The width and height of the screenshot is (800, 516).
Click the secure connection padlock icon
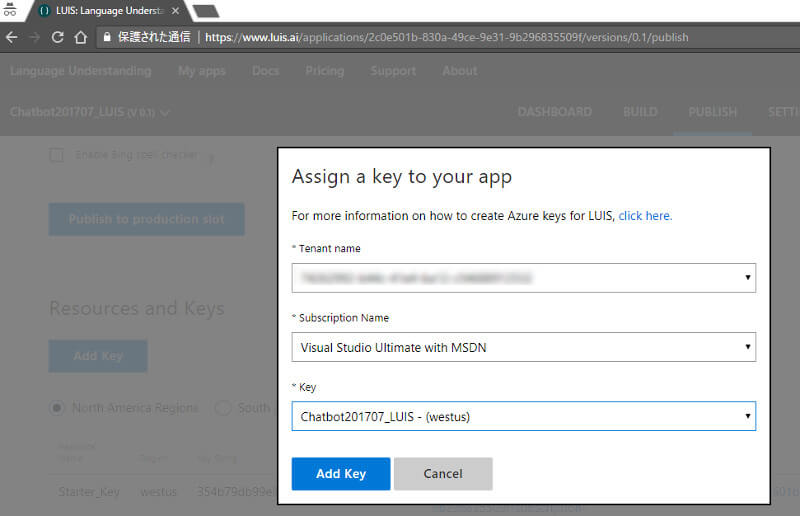point(107,37)
